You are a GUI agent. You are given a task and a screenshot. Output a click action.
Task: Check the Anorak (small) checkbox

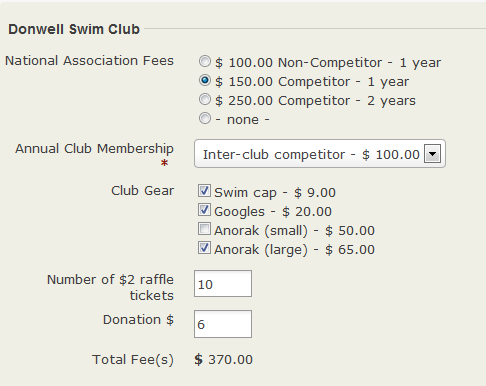pyautogui.click(x=204, y=229)
